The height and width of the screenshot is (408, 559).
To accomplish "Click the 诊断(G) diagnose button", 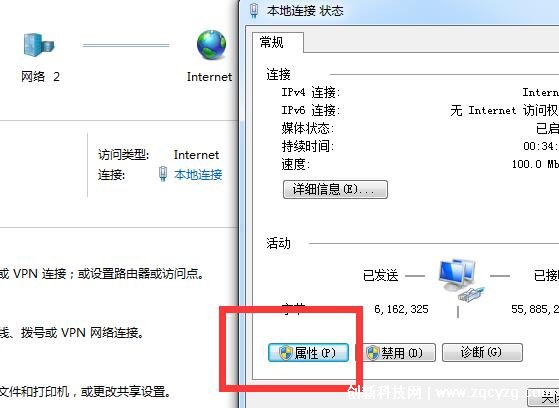I will coord(482,352).
